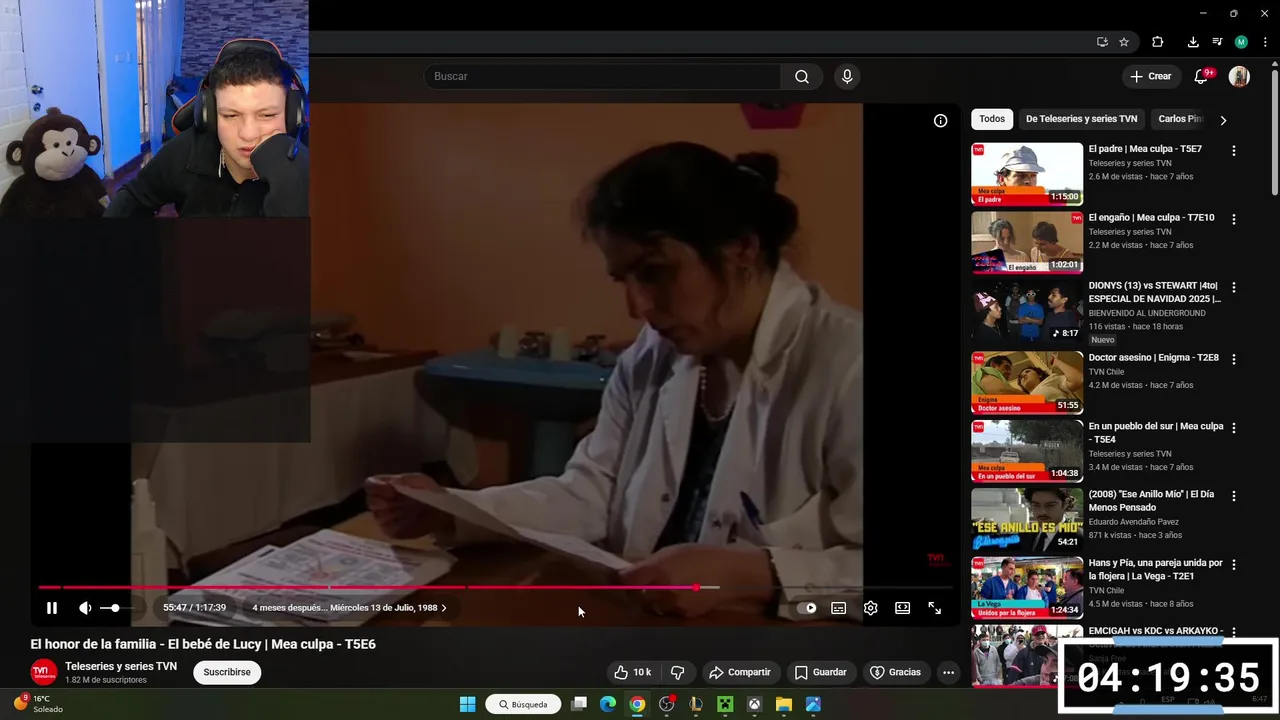Like the video (10 k)
The width and height of the screenshot is (1280, 720).
click(x=632, y=672)
